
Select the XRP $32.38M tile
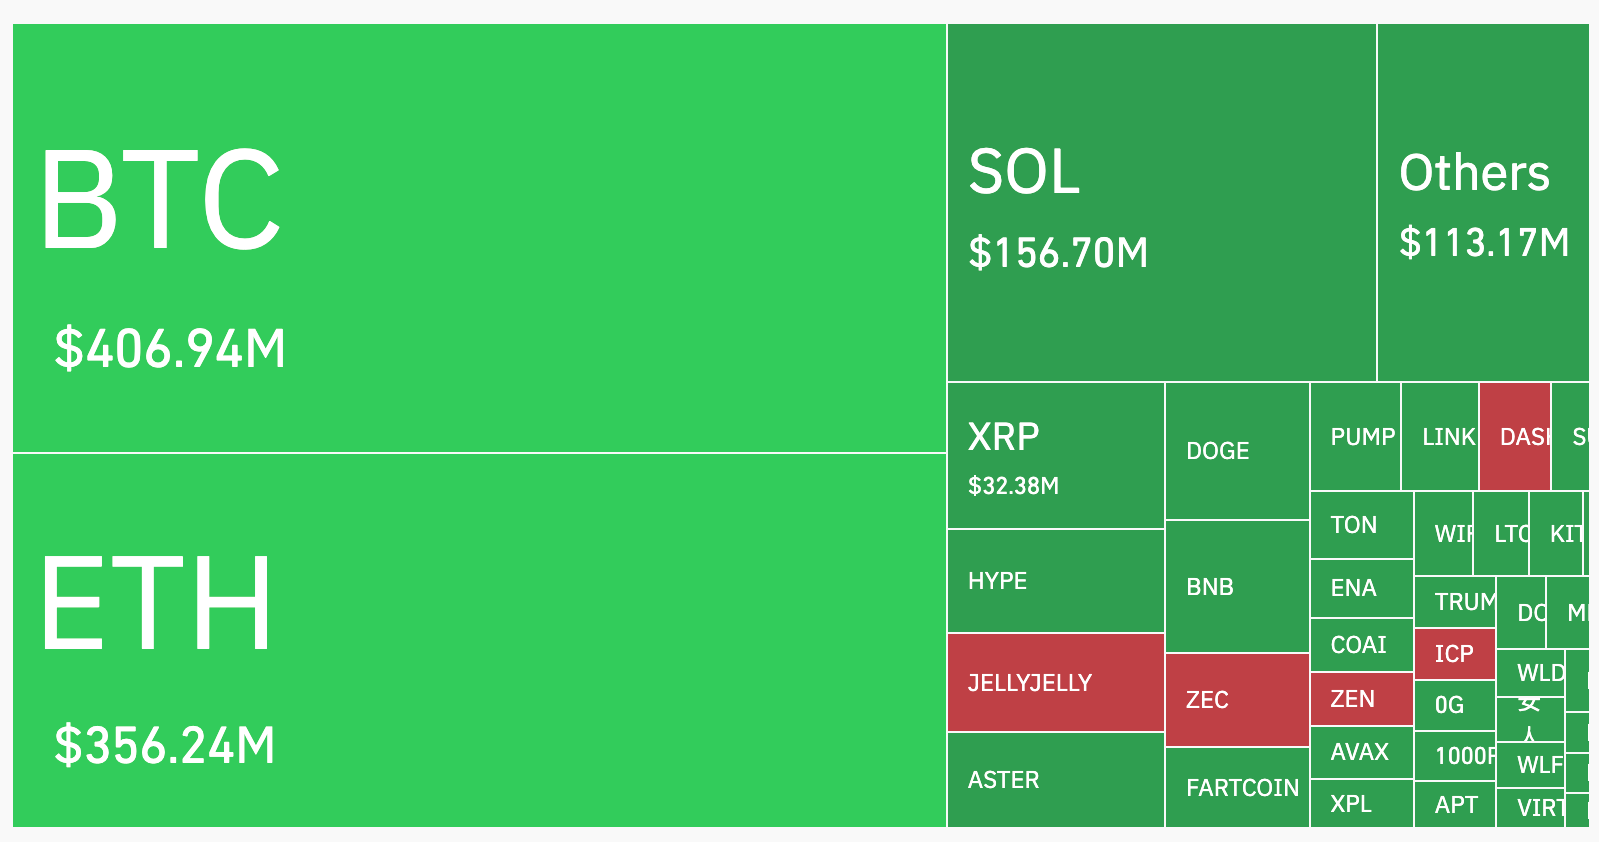tap(1055, 456)
